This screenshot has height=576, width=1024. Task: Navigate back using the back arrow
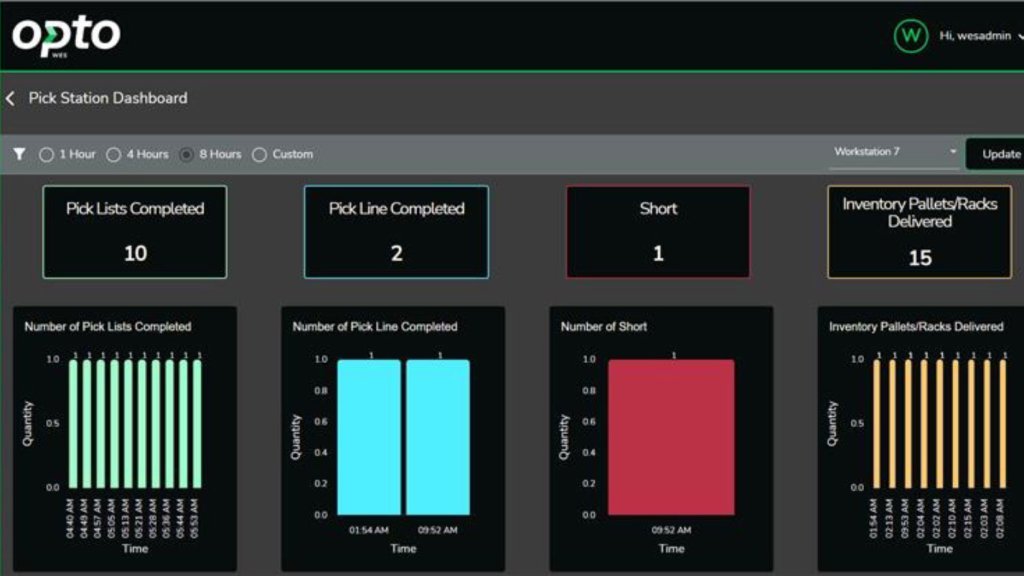click(10, 98)
